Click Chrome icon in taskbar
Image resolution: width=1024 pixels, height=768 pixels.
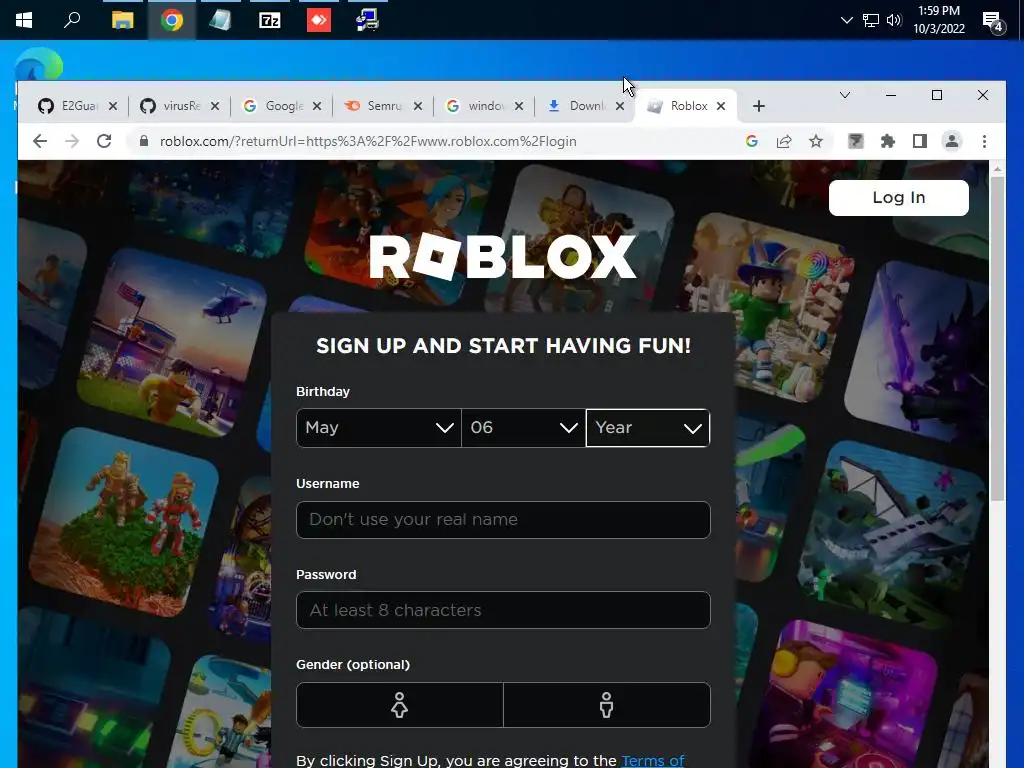(172, 20)
